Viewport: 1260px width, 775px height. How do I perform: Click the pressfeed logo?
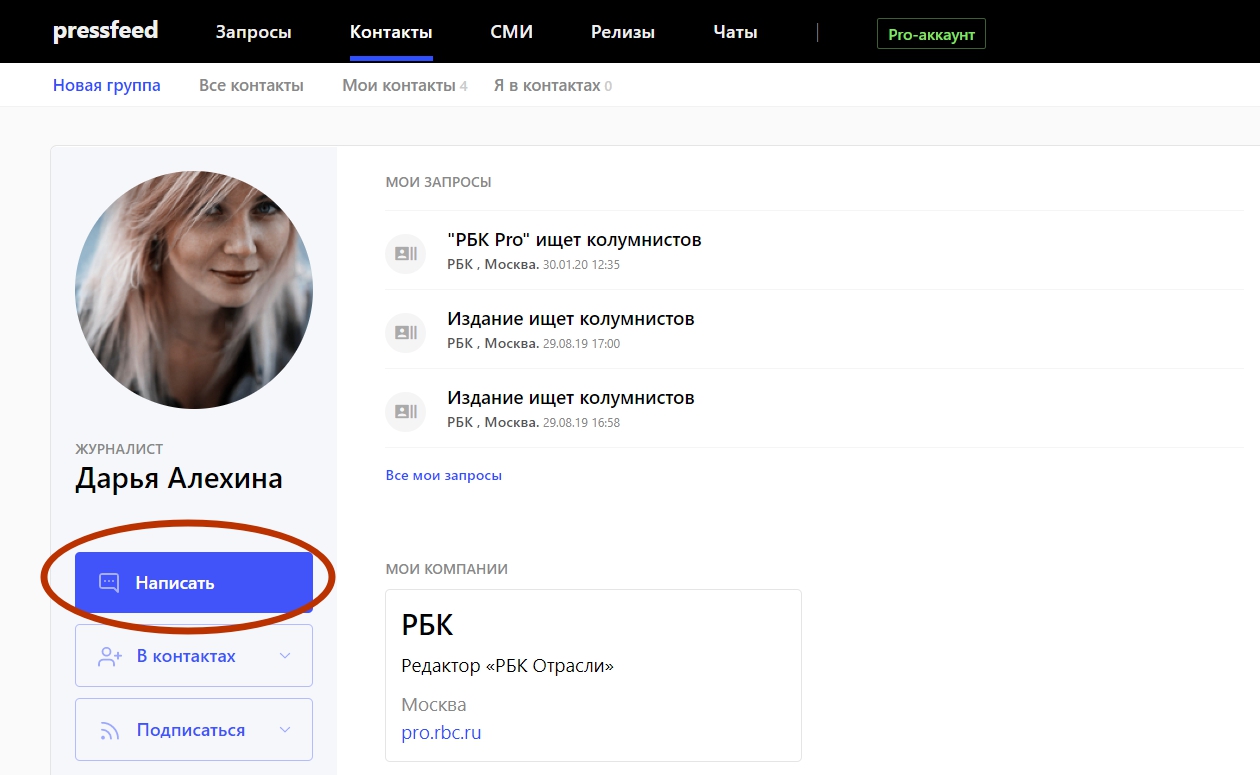tap(105, 31)
